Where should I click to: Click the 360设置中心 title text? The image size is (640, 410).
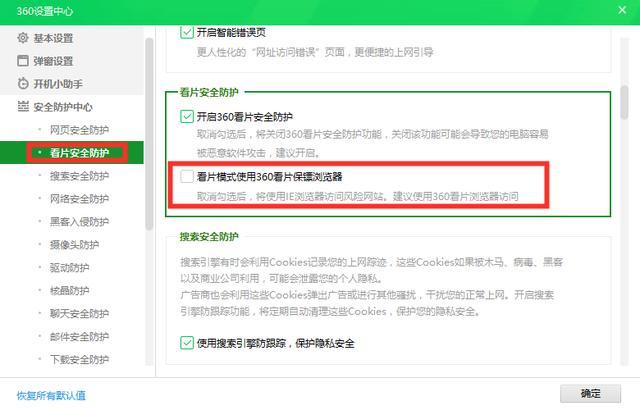(44, 11)
